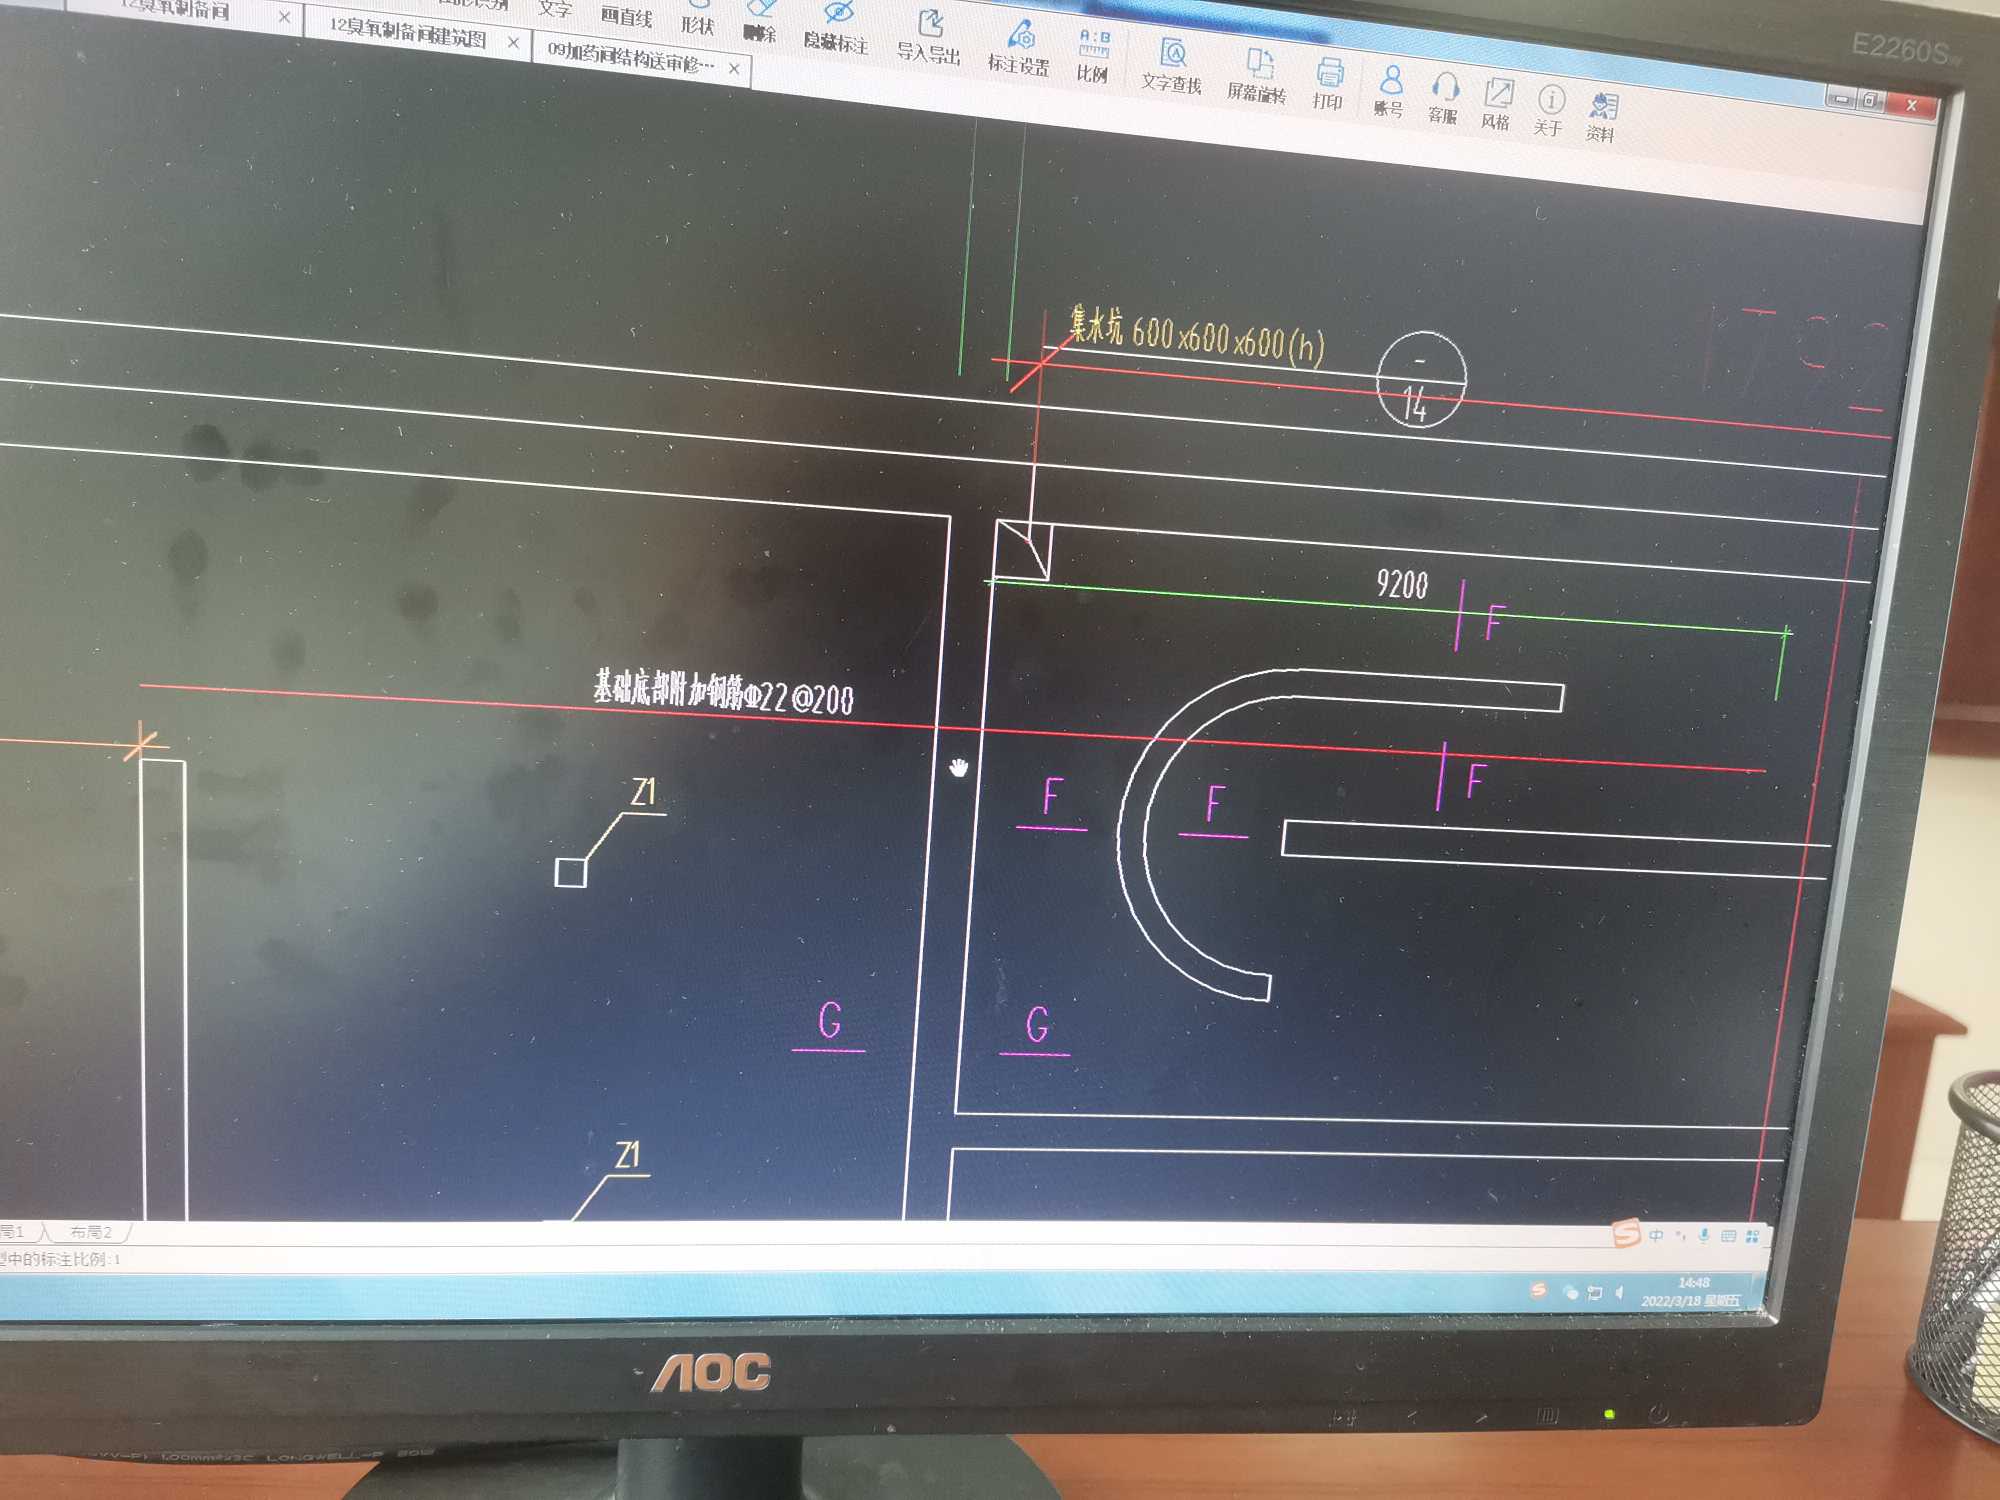Click the 删除 eraser tool

pyautogui.click(x=760, y=24)
